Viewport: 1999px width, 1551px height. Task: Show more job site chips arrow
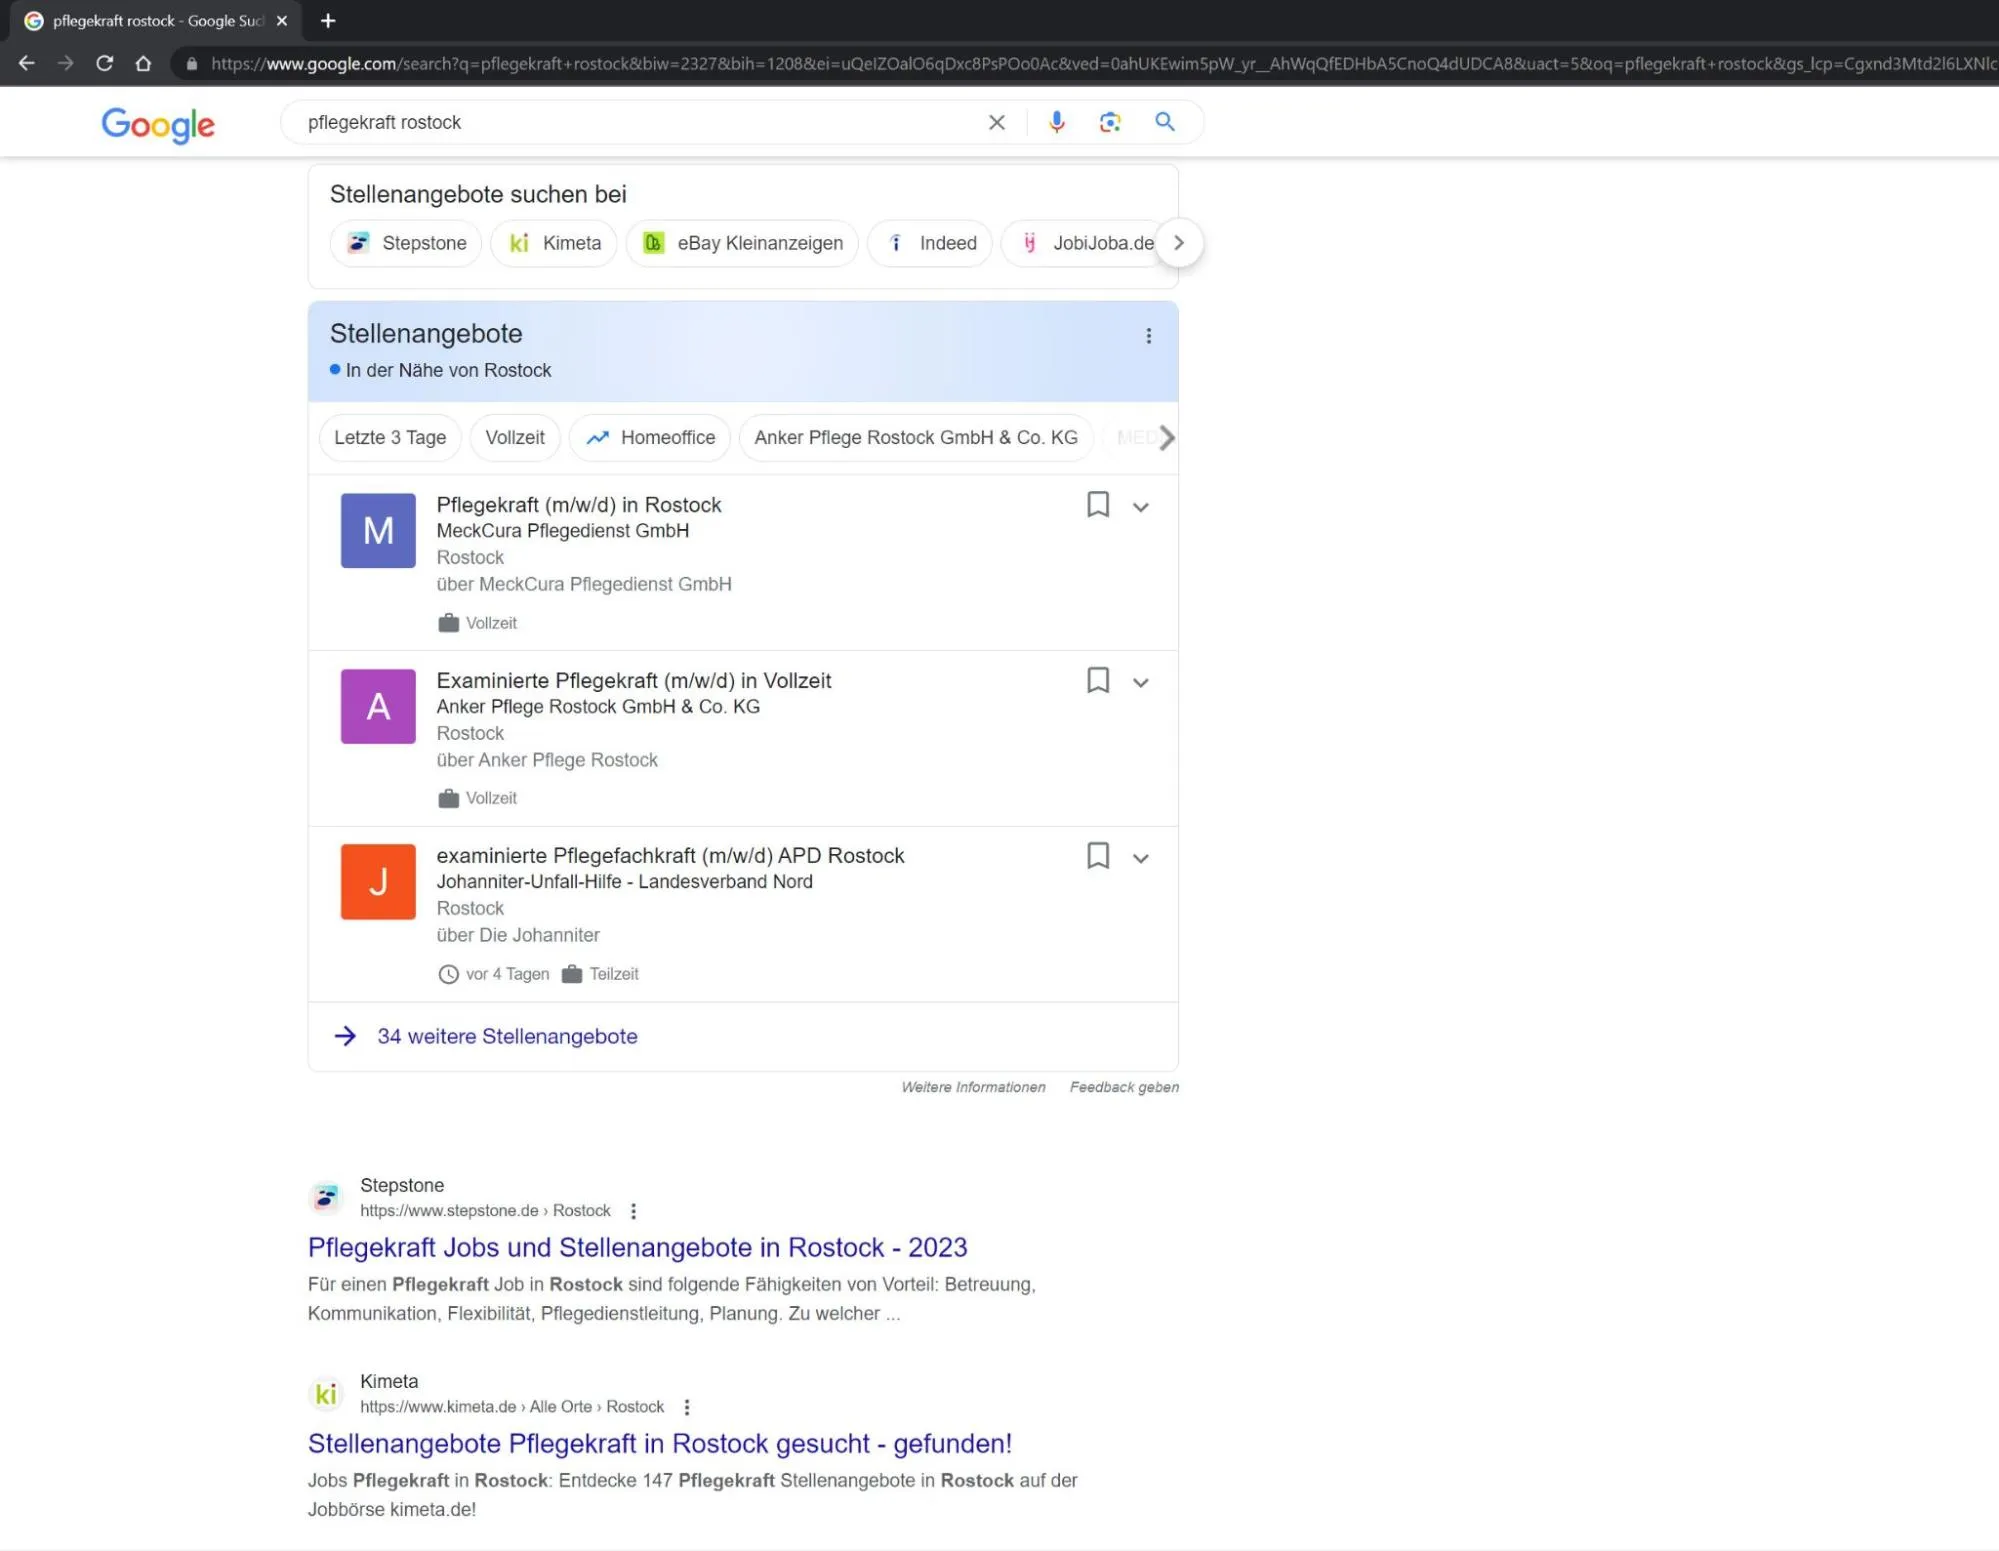coord(1179,243)
